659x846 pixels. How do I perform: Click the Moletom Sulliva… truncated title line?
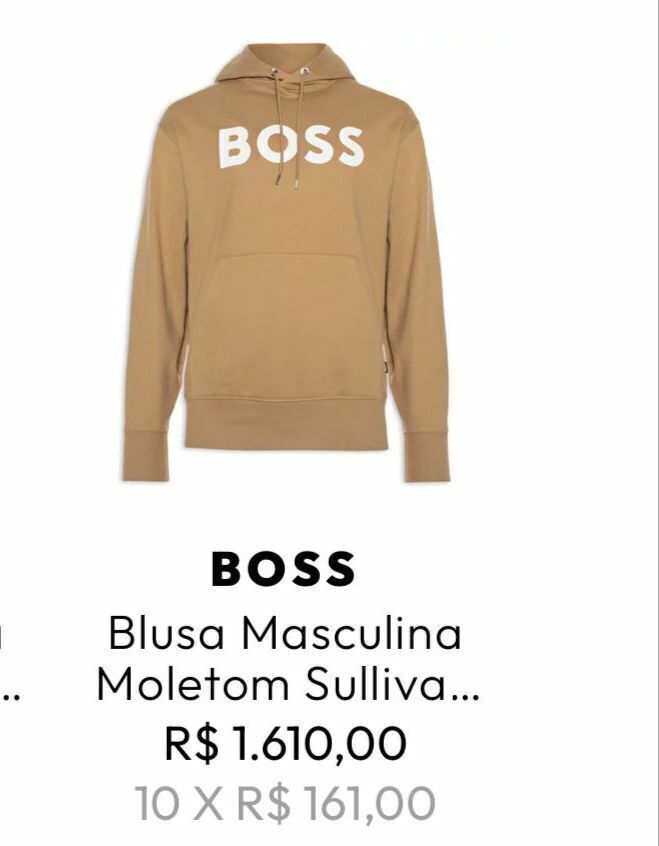coord(288,684)
